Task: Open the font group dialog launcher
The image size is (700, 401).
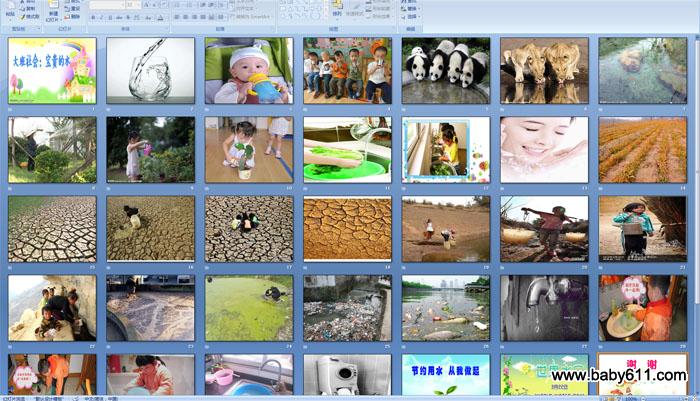Action: pyautogui.click(x=167, y=29)
